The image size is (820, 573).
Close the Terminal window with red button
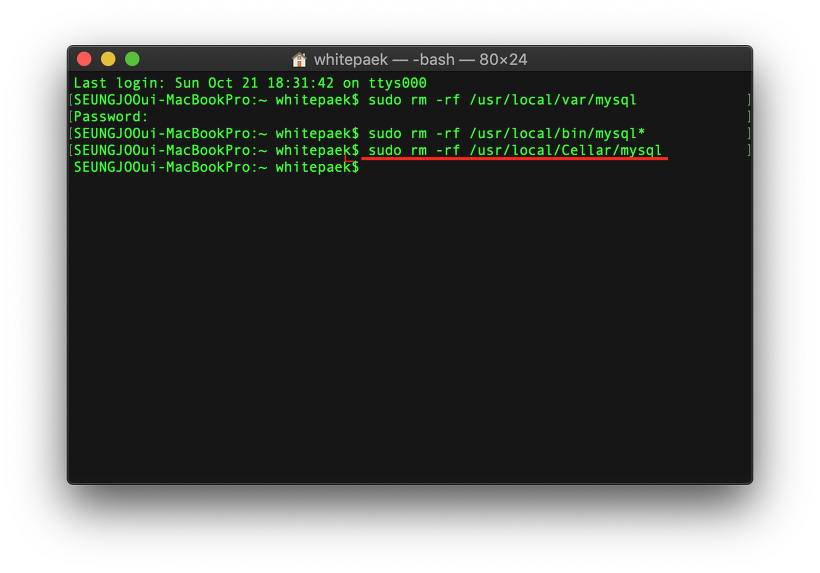tap(84, 59)
